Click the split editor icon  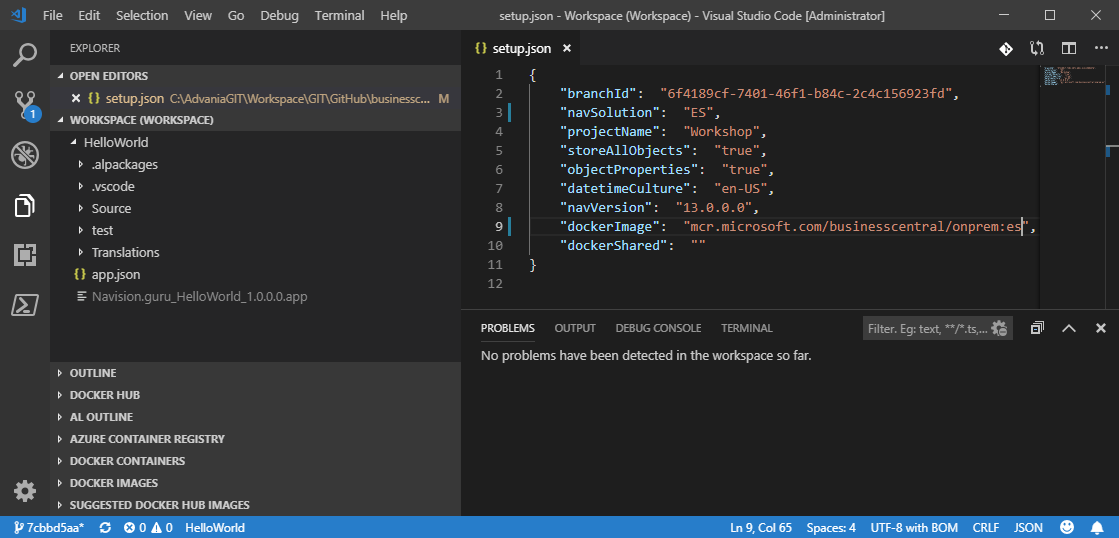[x=1069, y=48]
